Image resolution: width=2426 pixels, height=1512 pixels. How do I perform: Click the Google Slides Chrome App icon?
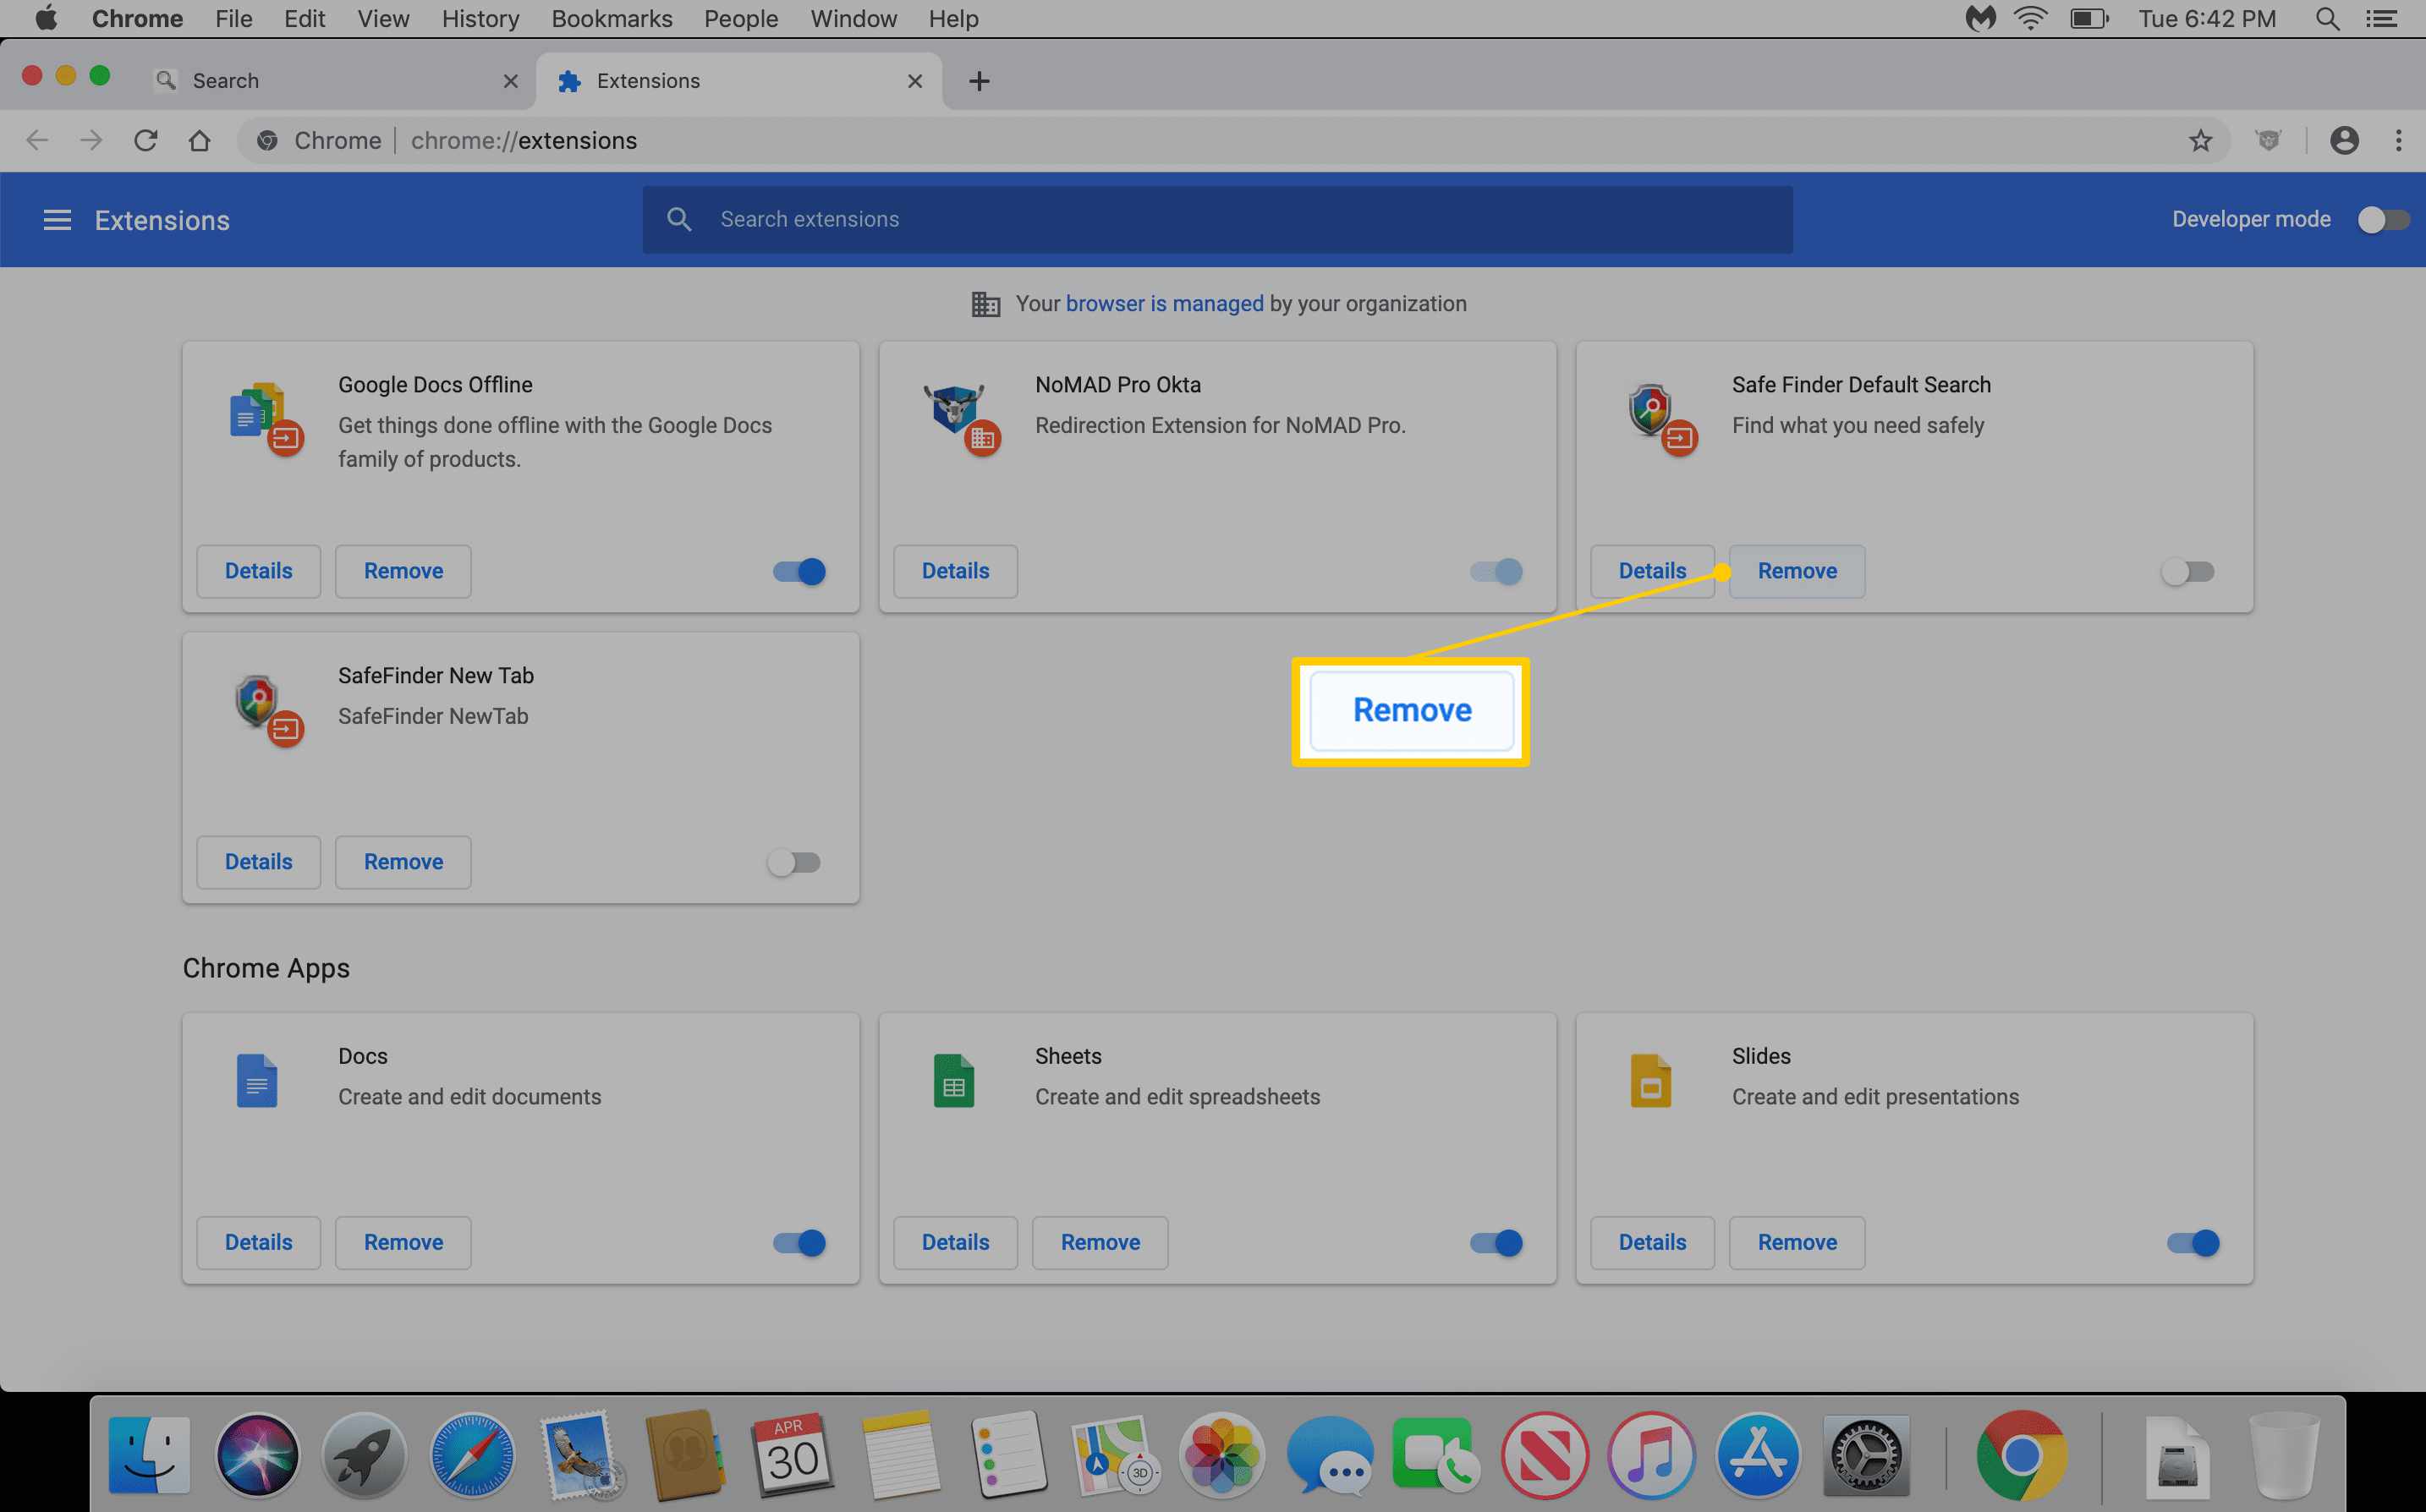(x=1651, y=1076)
